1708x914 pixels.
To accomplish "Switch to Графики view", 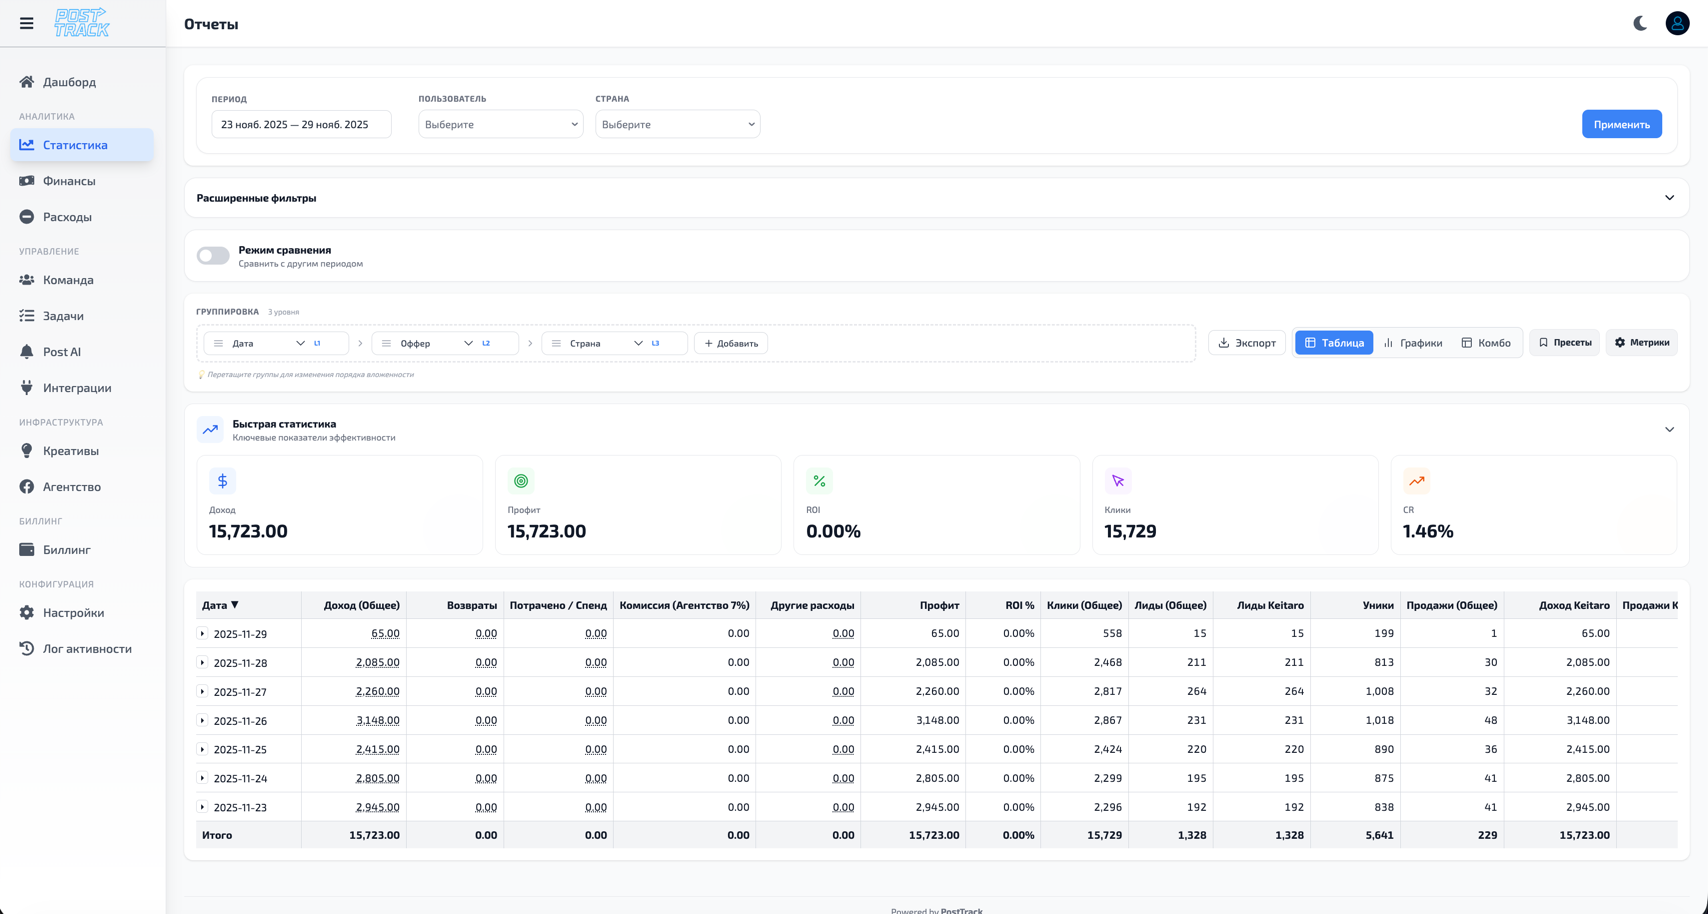I will (1412, 343).
